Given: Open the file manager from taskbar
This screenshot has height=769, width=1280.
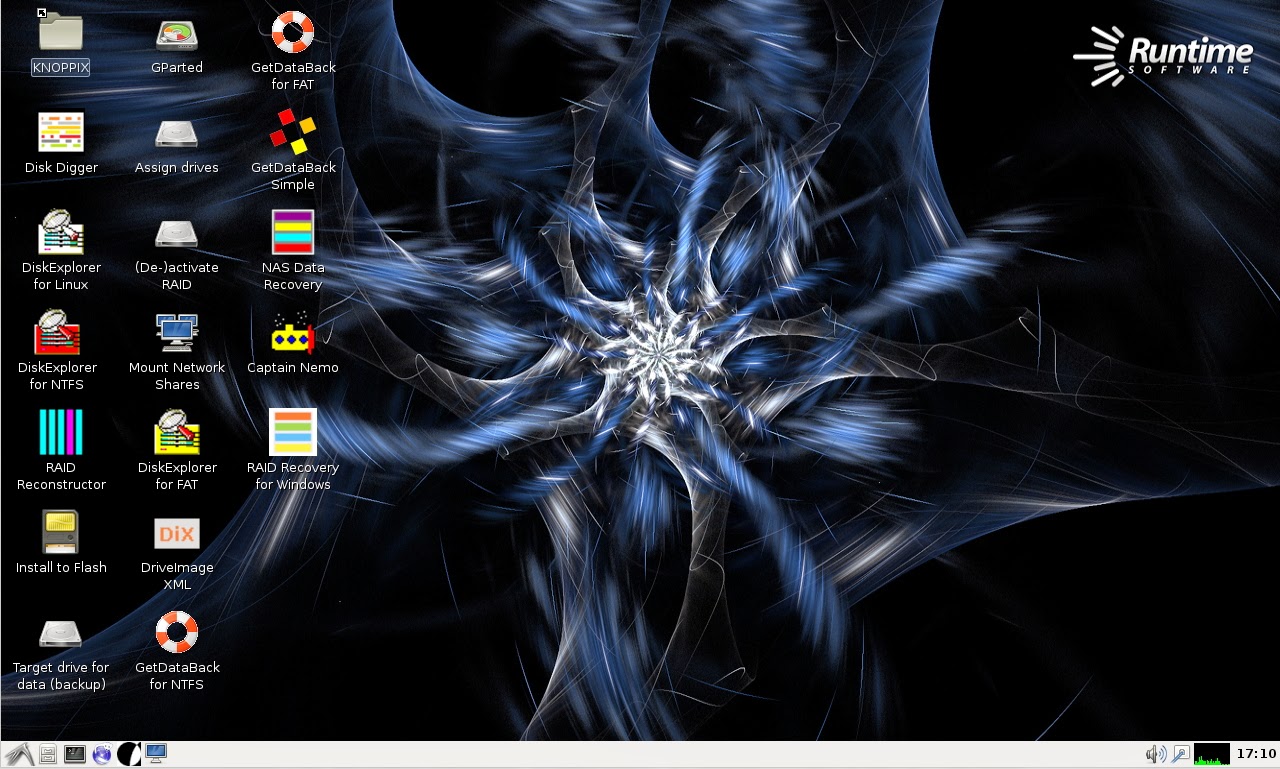Looking at the screenshot, I should (x=48, y=754).
